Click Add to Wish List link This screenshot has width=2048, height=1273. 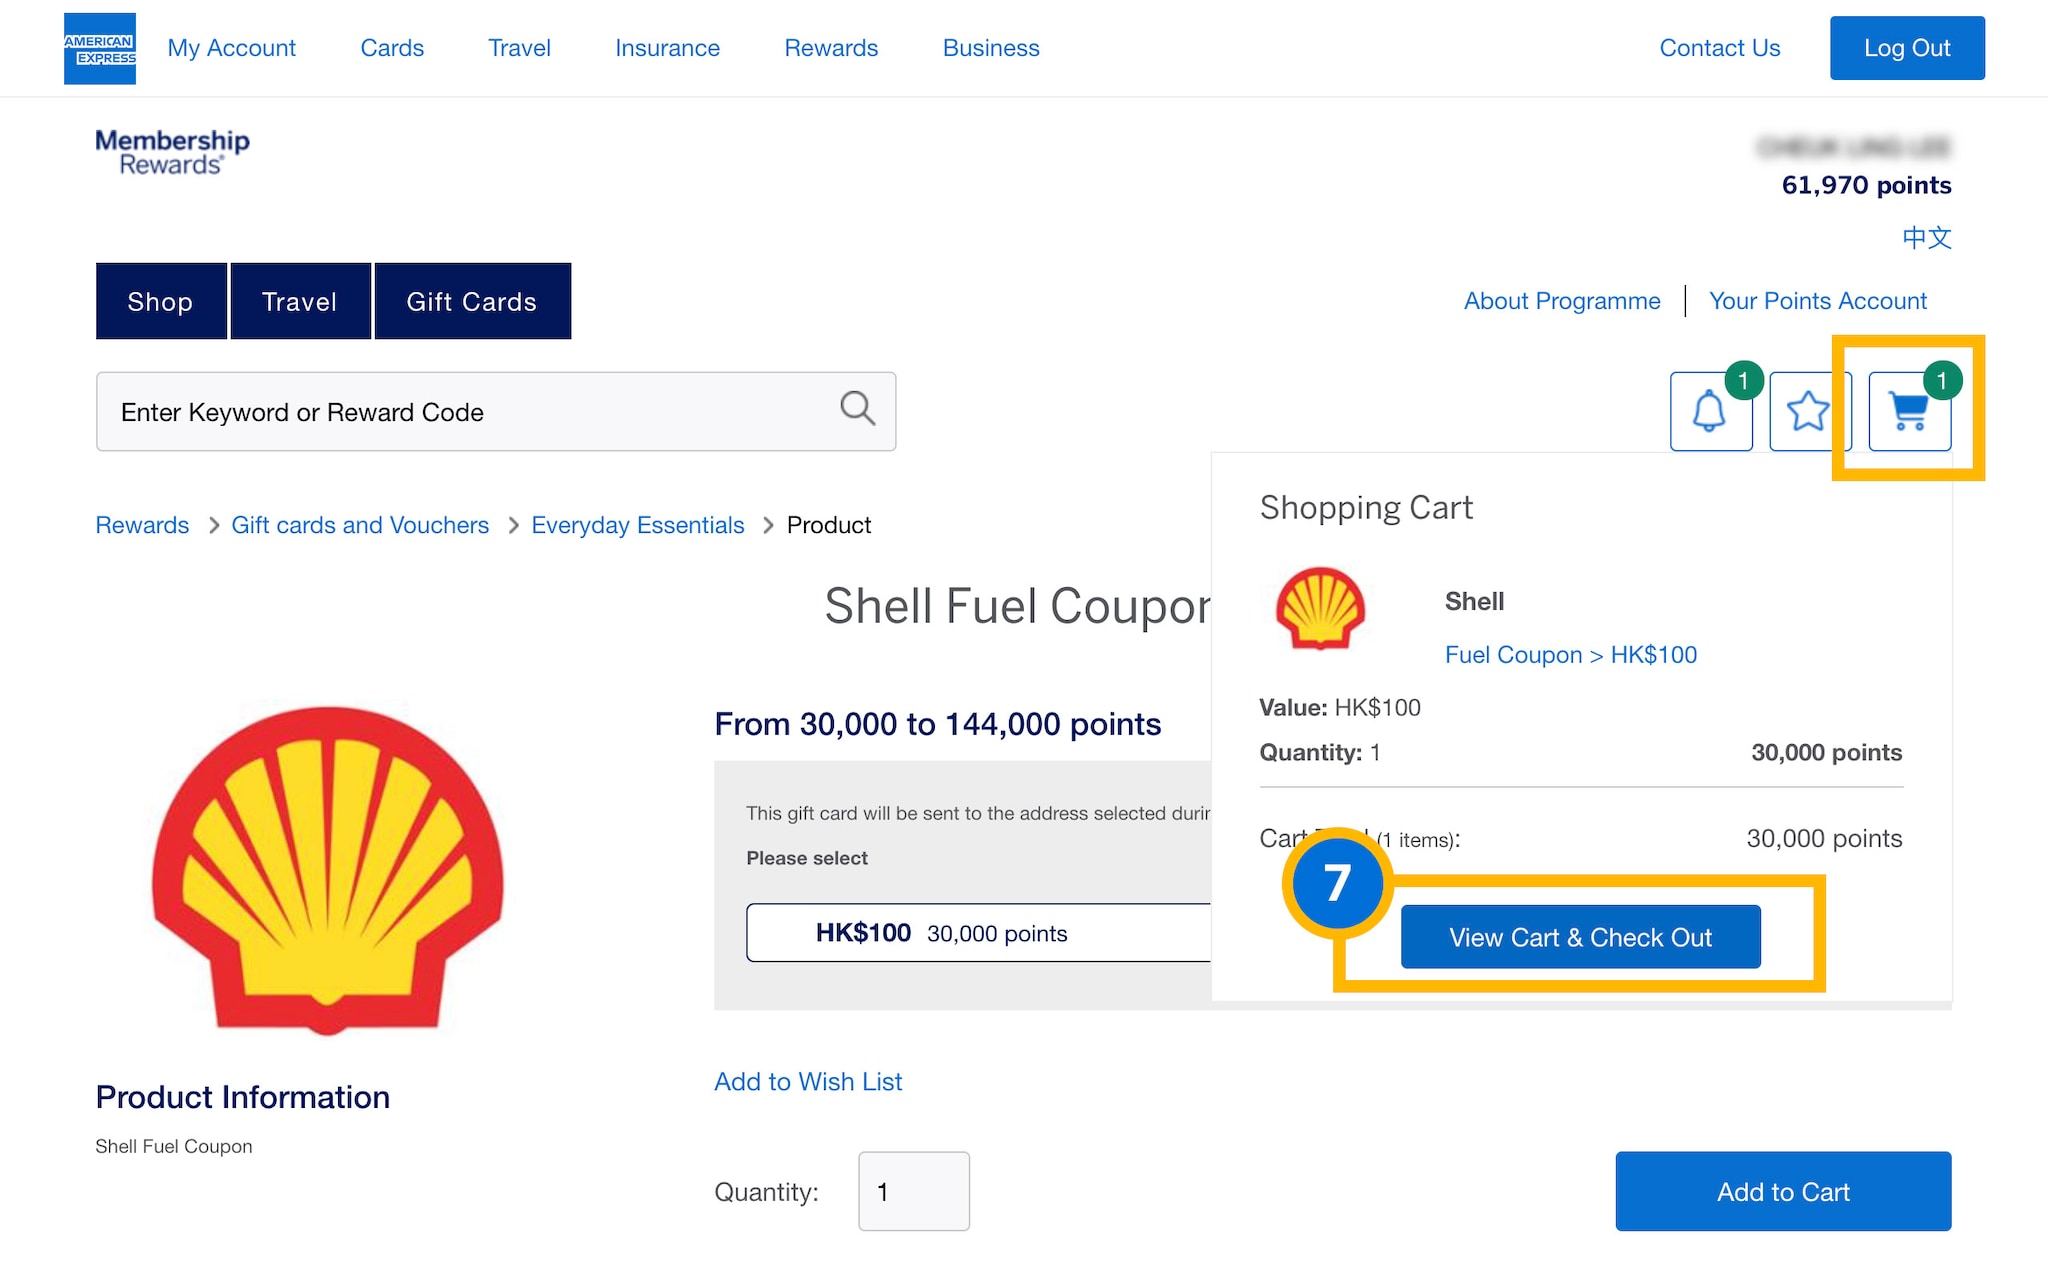[808, 1081]
